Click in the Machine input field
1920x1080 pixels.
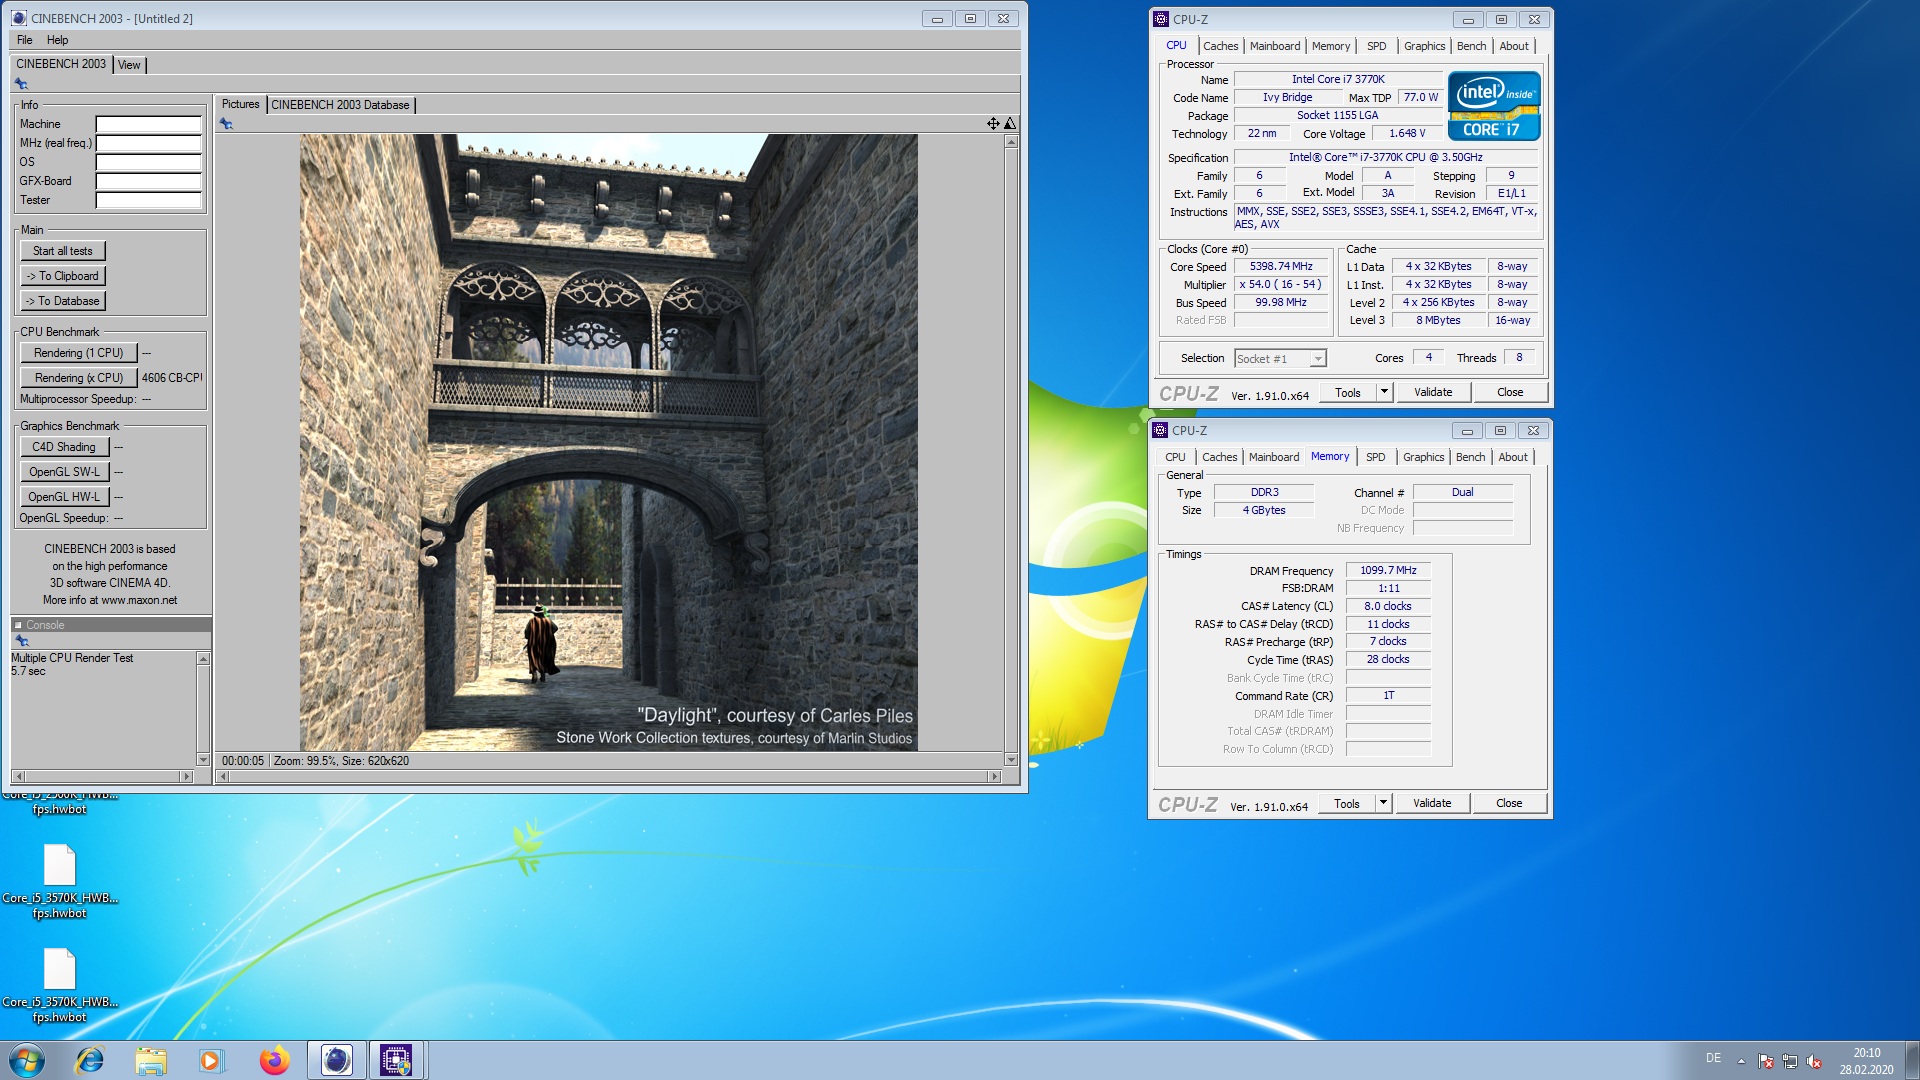(x=148, y=124)
